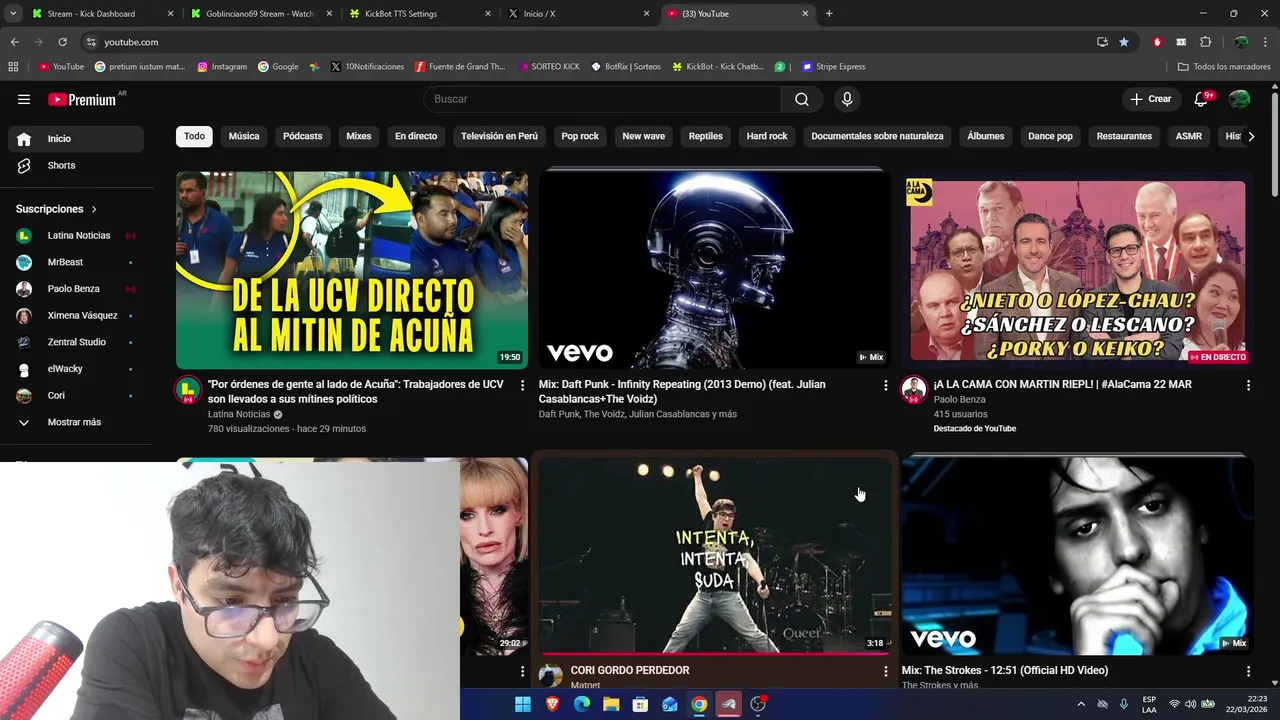1280x720 pixels.
Task: Select the Música filter chip
Action: 244,136
